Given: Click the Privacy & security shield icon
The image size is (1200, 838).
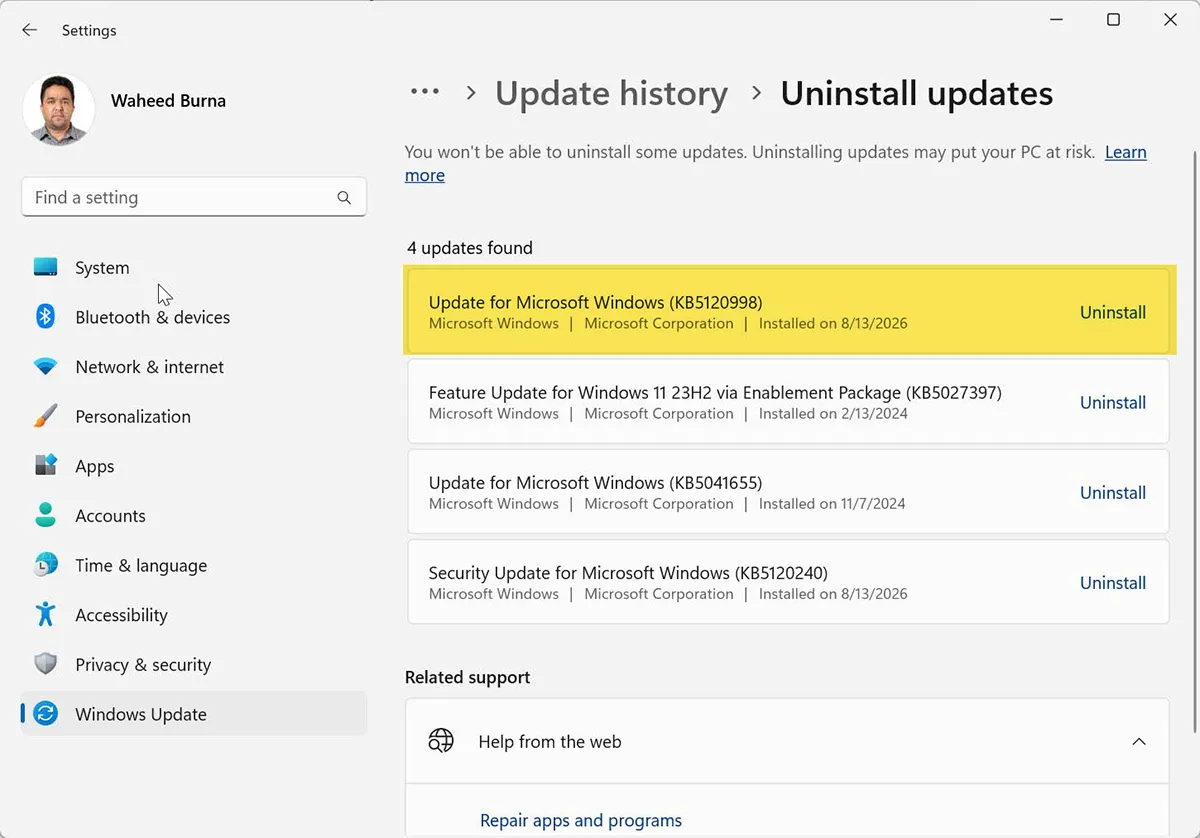Looking at the screenshot, I should coord(45,664).
